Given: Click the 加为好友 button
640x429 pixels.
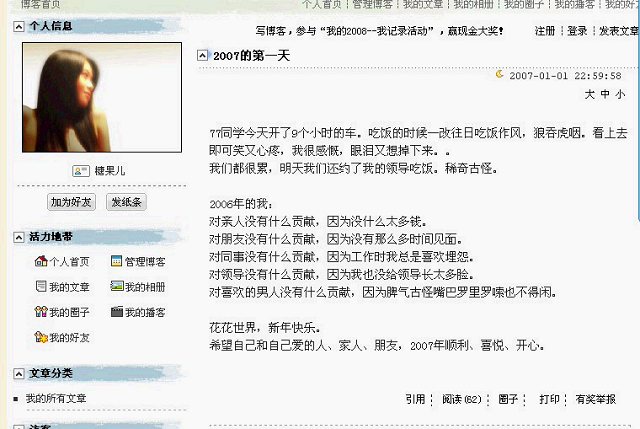Looking at the screenshot, I should tap(71, 202).
